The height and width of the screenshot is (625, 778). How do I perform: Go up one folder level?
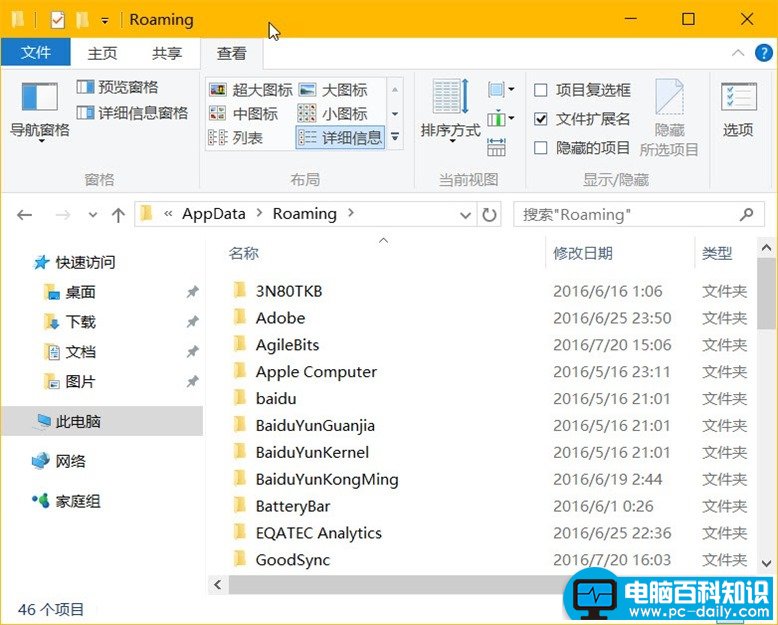[x=118, y=215]
